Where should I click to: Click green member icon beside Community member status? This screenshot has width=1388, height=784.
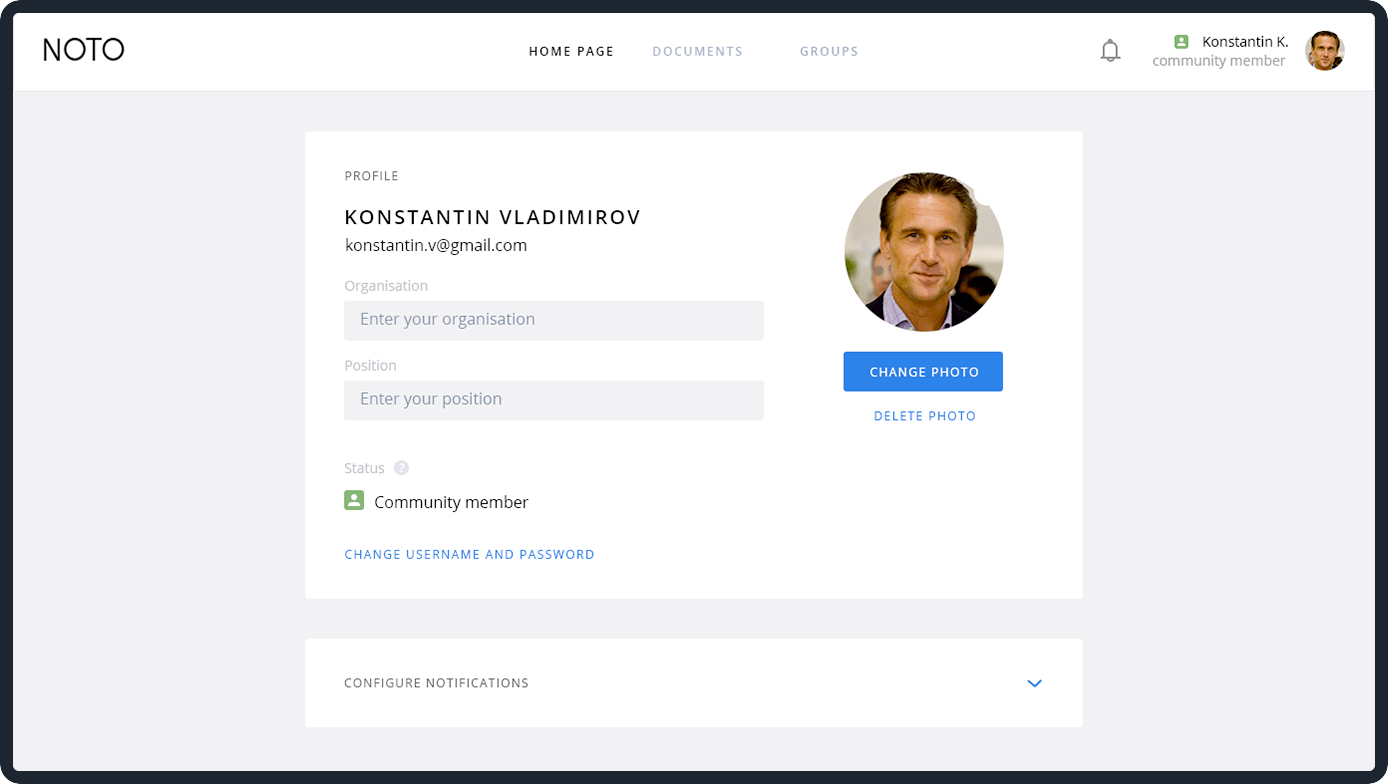354,500
